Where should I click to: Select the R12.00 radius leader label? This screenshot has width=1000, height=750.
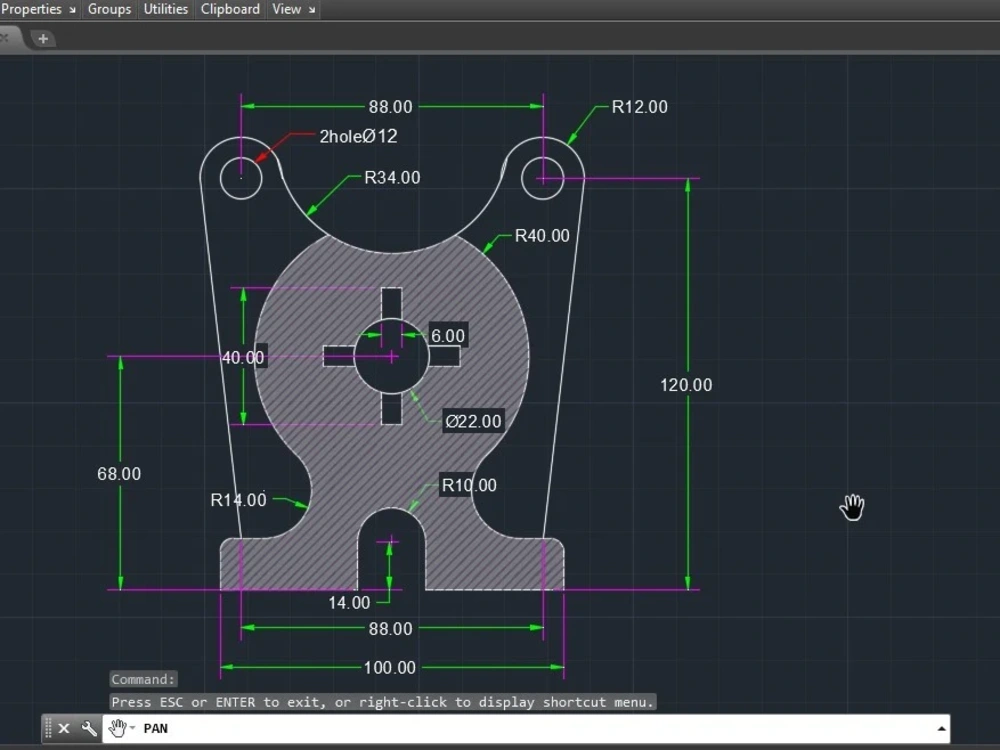click(638, 107)
